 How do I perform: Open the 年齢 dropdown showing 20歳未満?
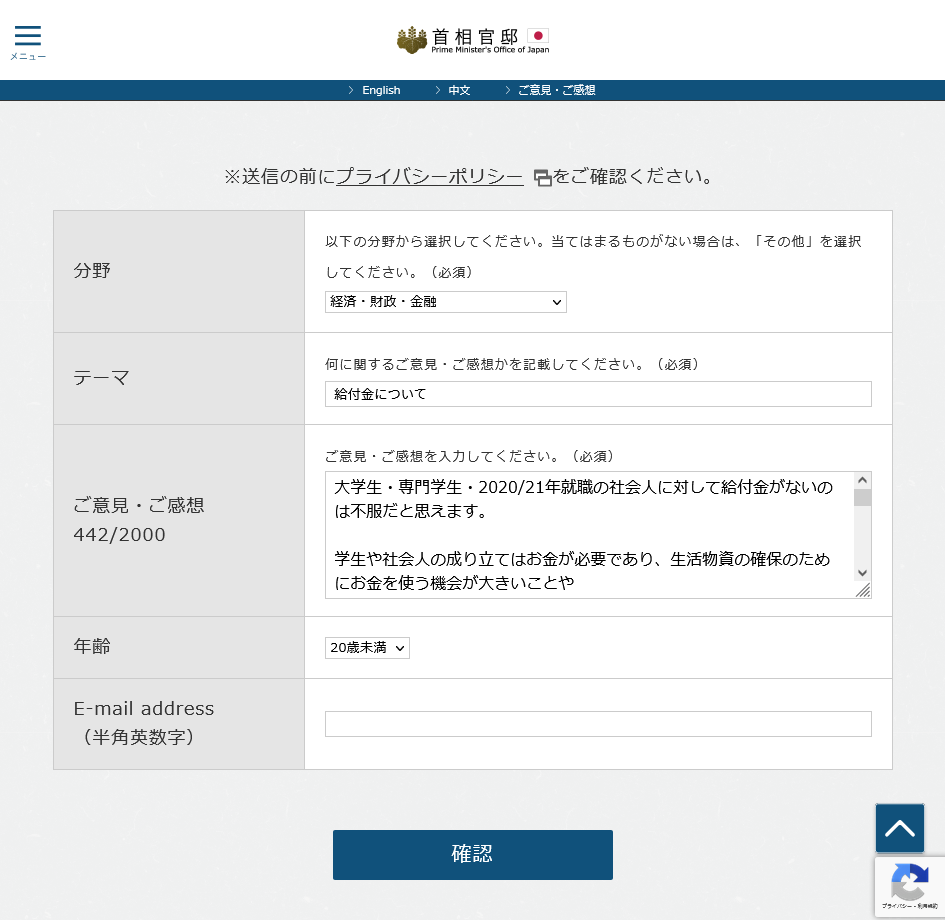click(367, 648)
